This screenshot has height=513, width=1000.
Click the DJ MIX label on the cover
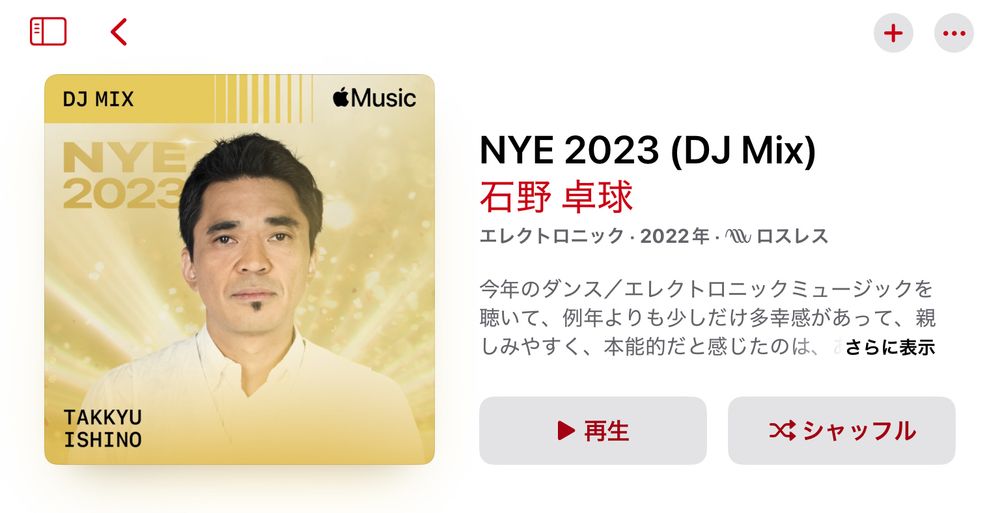point(98,99)
